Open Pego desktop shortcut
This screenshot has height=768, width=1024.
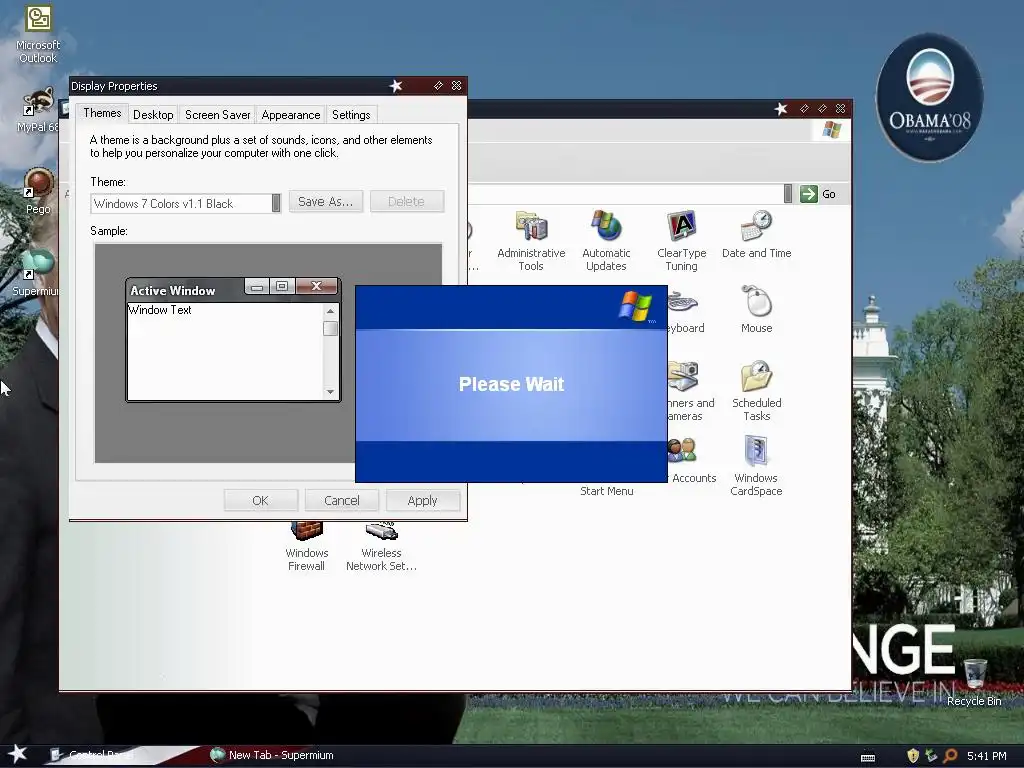click(38, 191)
